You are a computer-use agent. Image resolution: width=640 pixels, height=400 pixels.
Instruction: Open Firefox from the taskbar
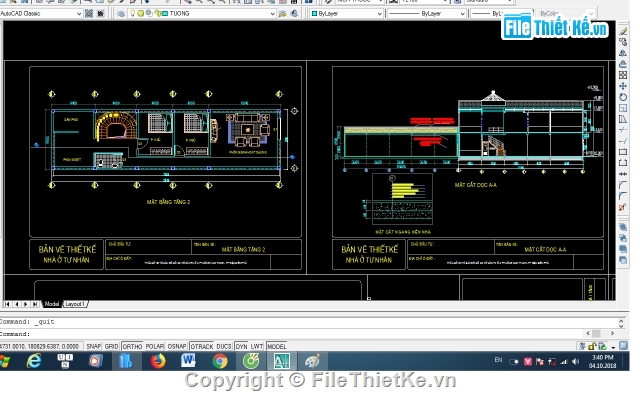tap(158, 361)
